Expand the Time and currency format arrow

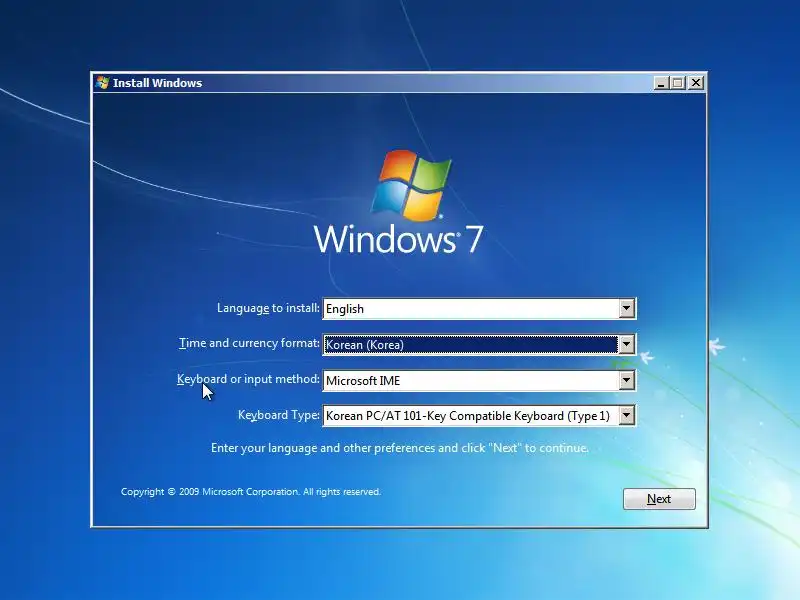pyautogui.click(x=627, y=345)
